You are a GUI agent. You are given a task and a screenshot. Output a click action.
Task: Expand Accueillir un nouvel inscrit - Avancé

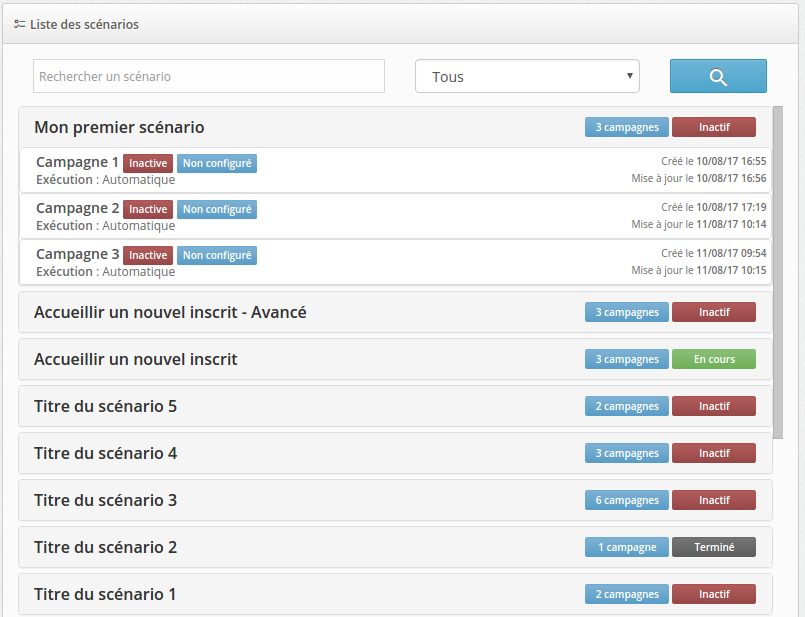click(x=170, y=312)
